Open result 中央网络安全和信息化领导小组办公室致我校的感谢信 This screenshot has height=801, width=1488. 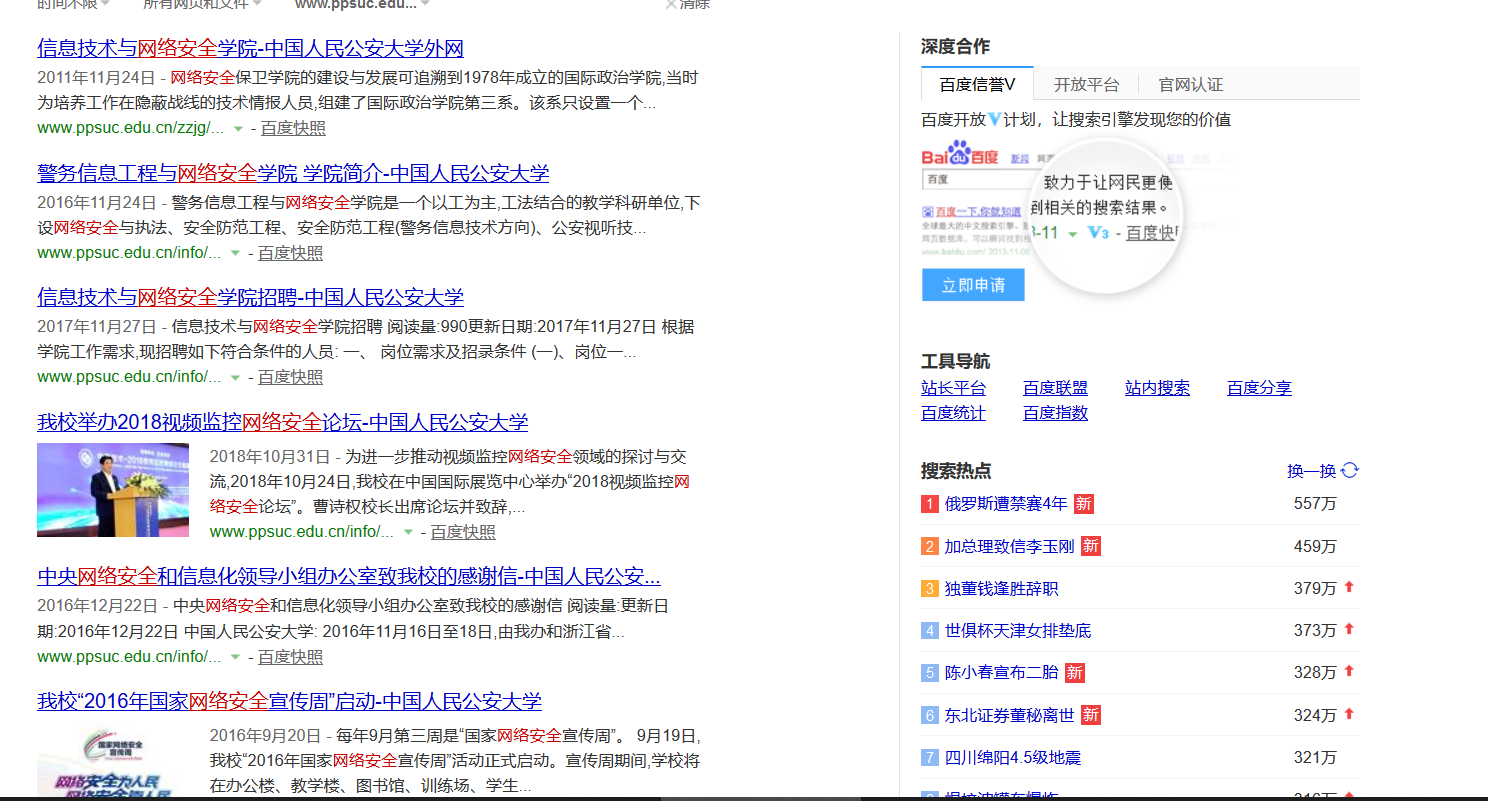(349, 577)
